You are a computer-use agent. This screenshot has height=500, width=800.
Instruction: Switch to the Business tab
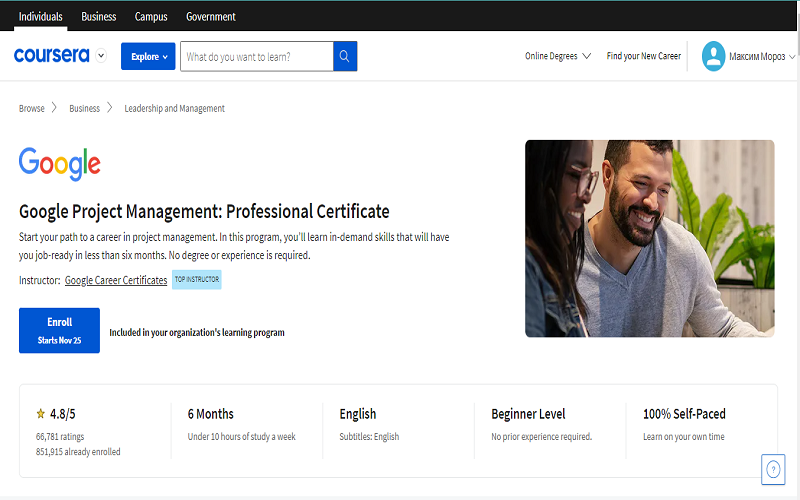[x=98, y=17]
